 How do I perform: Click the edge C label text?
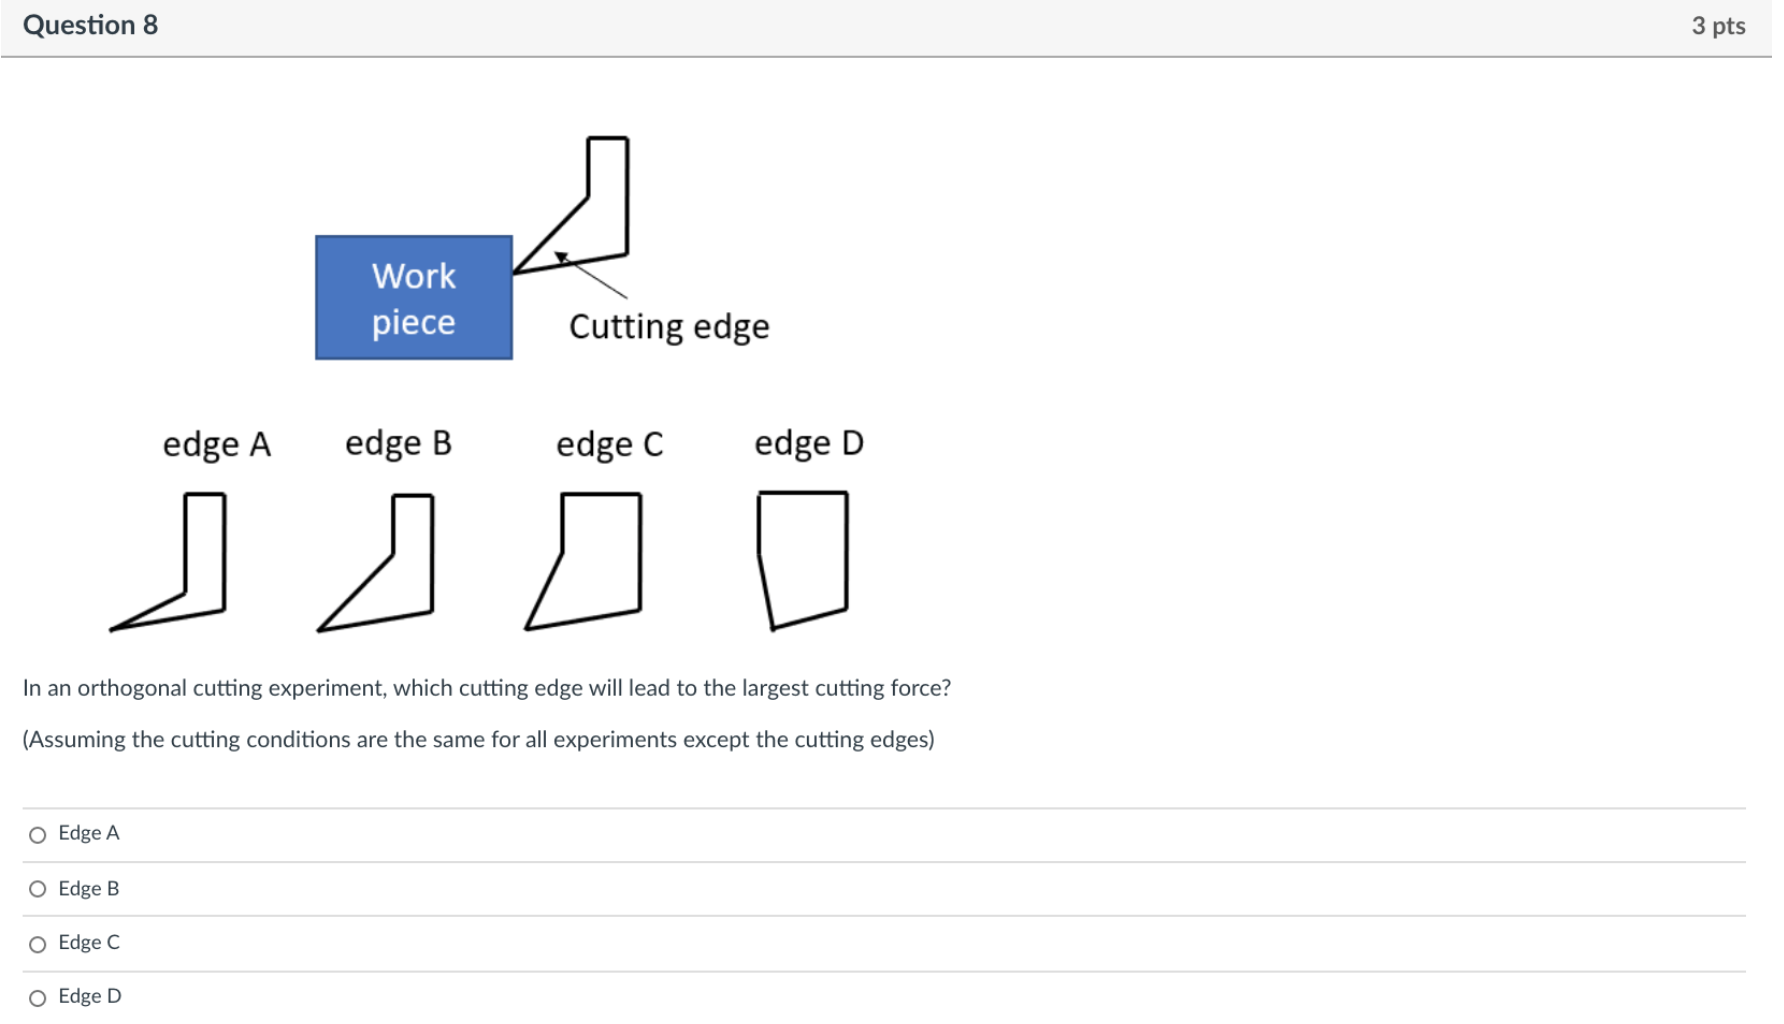(610, 444)
